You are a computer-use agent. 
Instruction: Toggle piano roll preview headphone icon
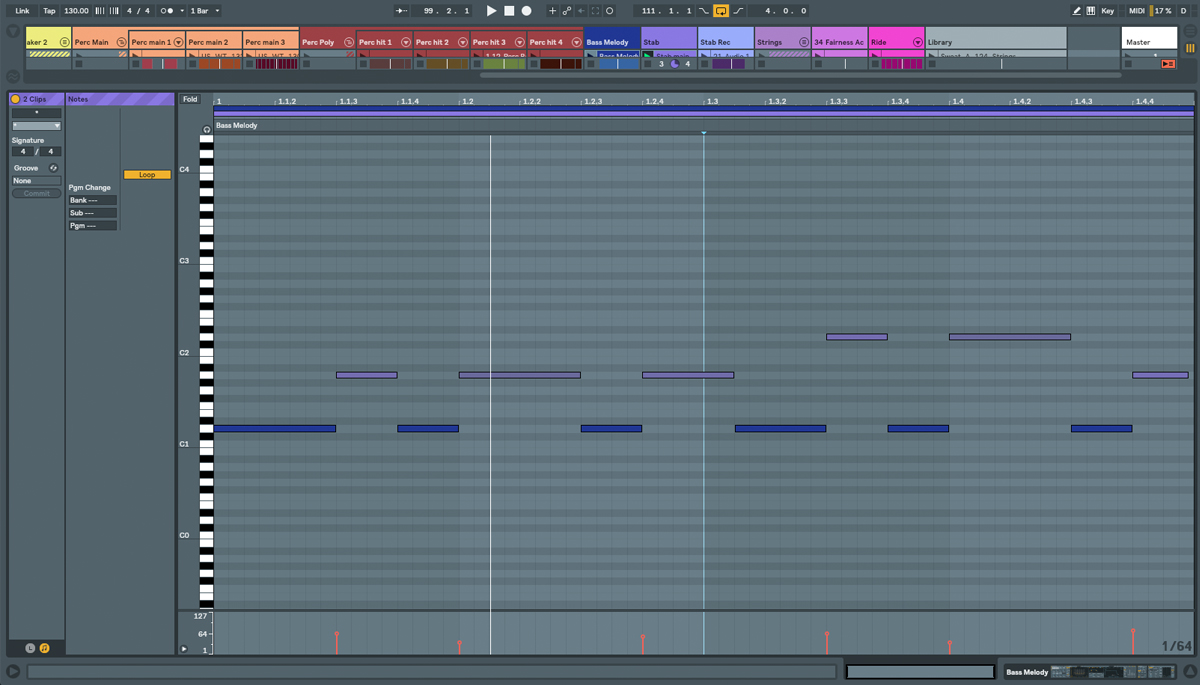click(207, 130)
